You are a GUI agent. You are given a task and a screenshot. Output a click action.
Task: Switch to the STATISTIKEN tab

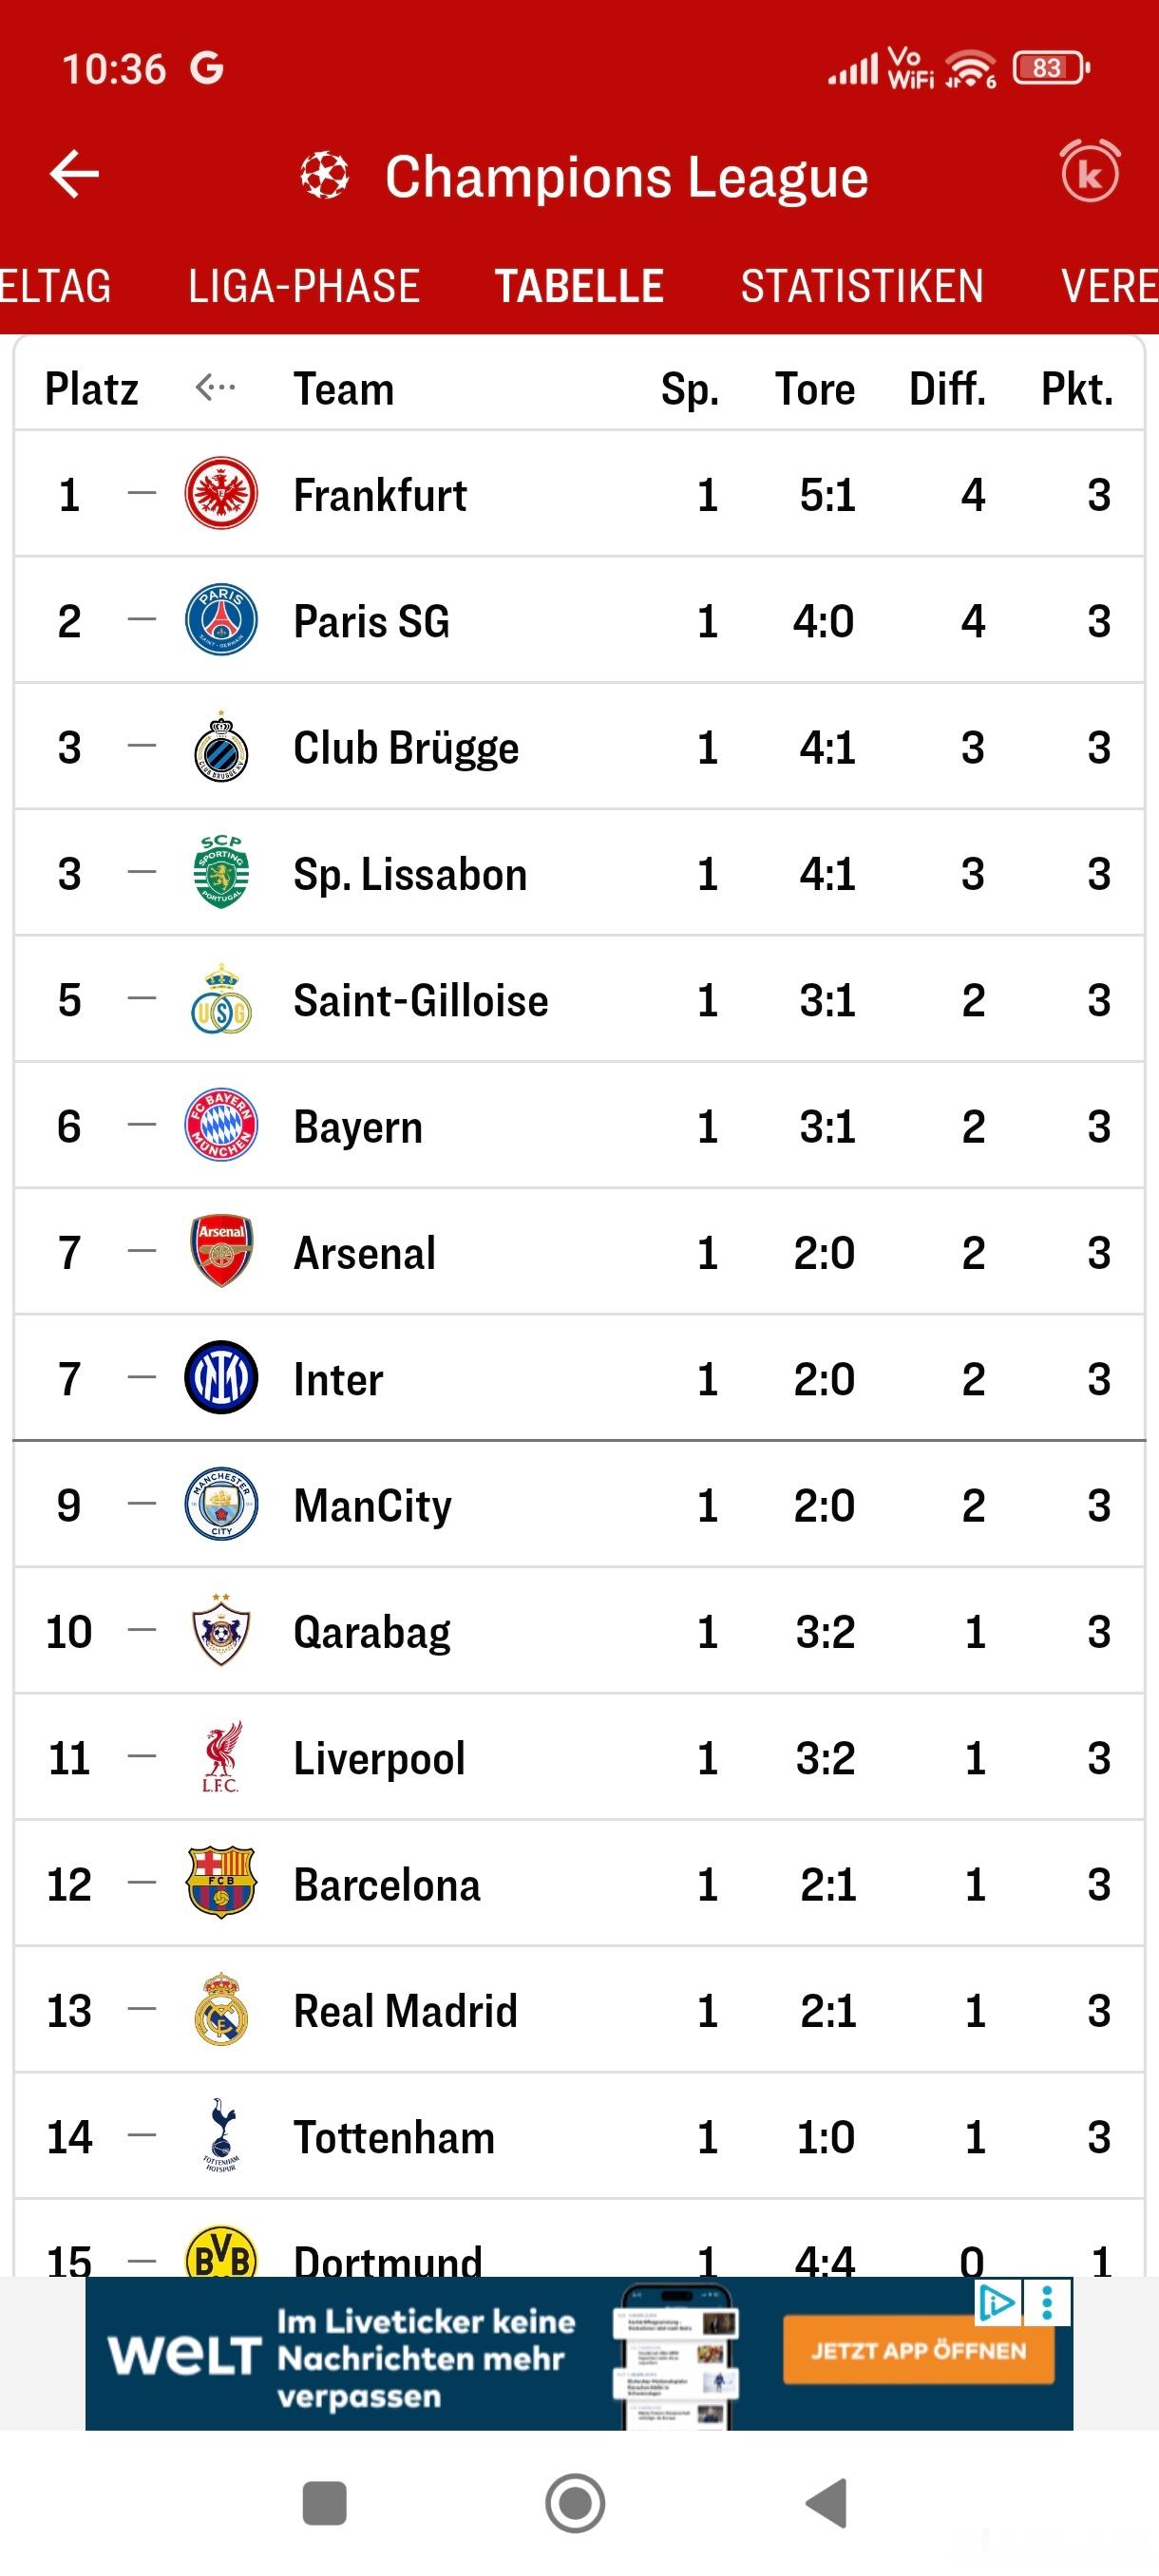pyautogui.click(x=862, y=287)
